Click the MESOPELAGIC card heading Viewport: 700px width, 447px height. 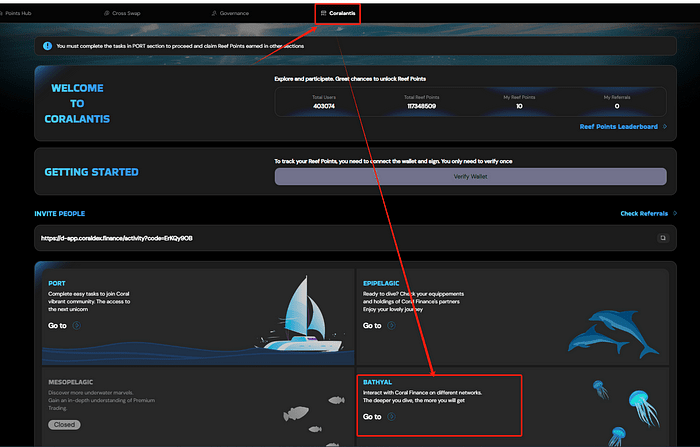pyautogui.click(x=71, y=382)
